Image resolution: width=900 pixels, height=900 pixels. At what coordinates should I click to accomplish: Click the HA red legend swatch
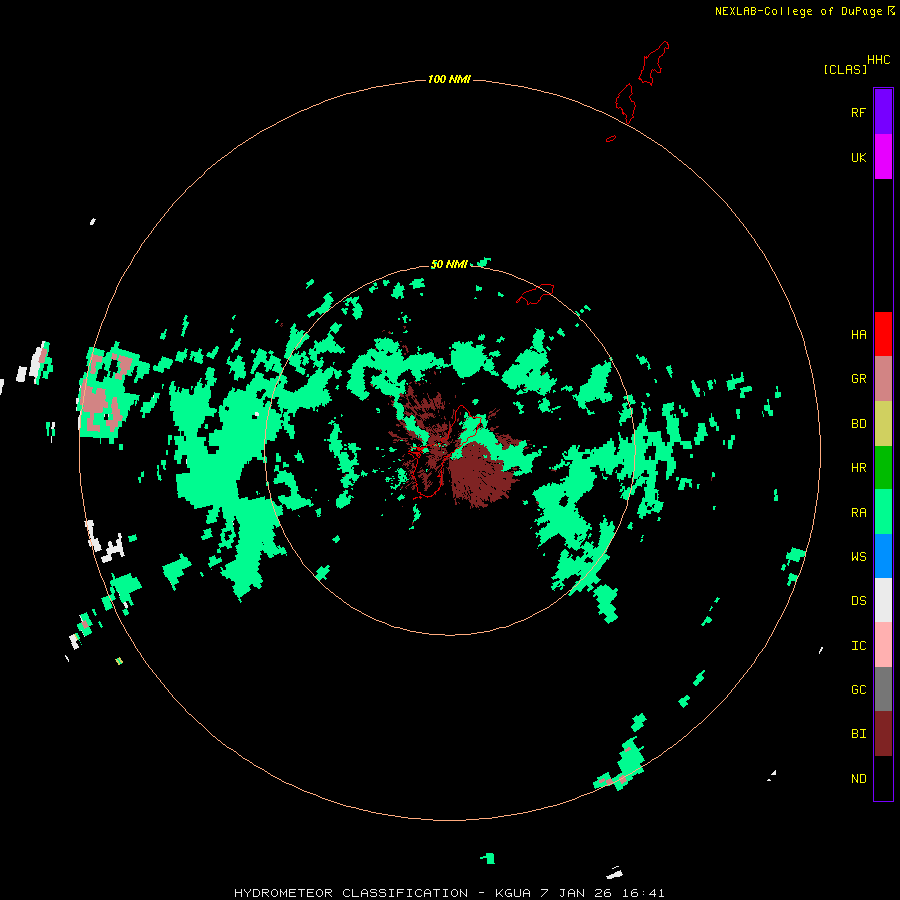pyautogui.click(x=883, y=334)
